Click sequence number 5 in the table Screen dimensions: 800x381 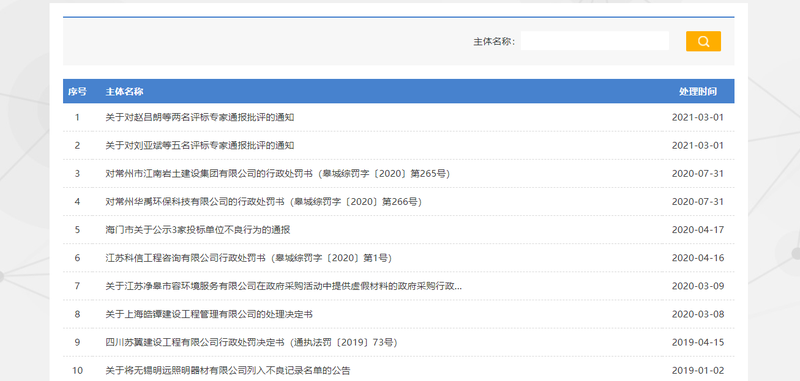click(x=78, y=230)
